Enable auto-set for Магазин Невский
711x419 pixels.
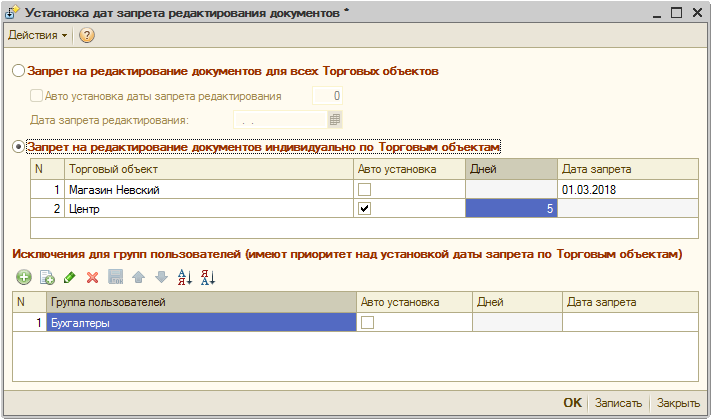click(365, 189)
